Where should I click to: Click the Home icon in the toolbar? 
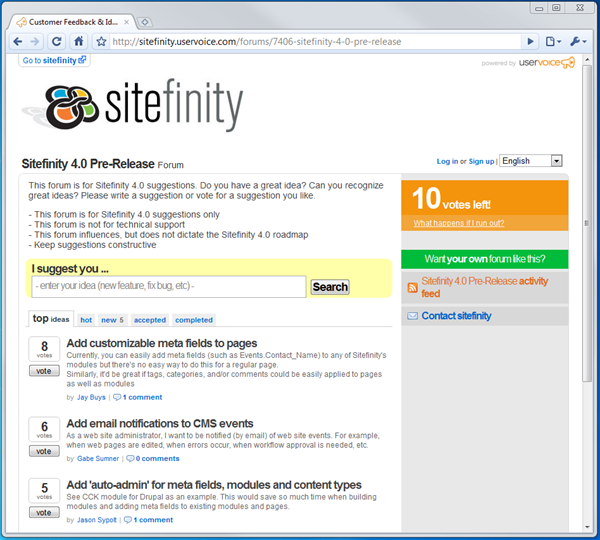click(78, 42)
